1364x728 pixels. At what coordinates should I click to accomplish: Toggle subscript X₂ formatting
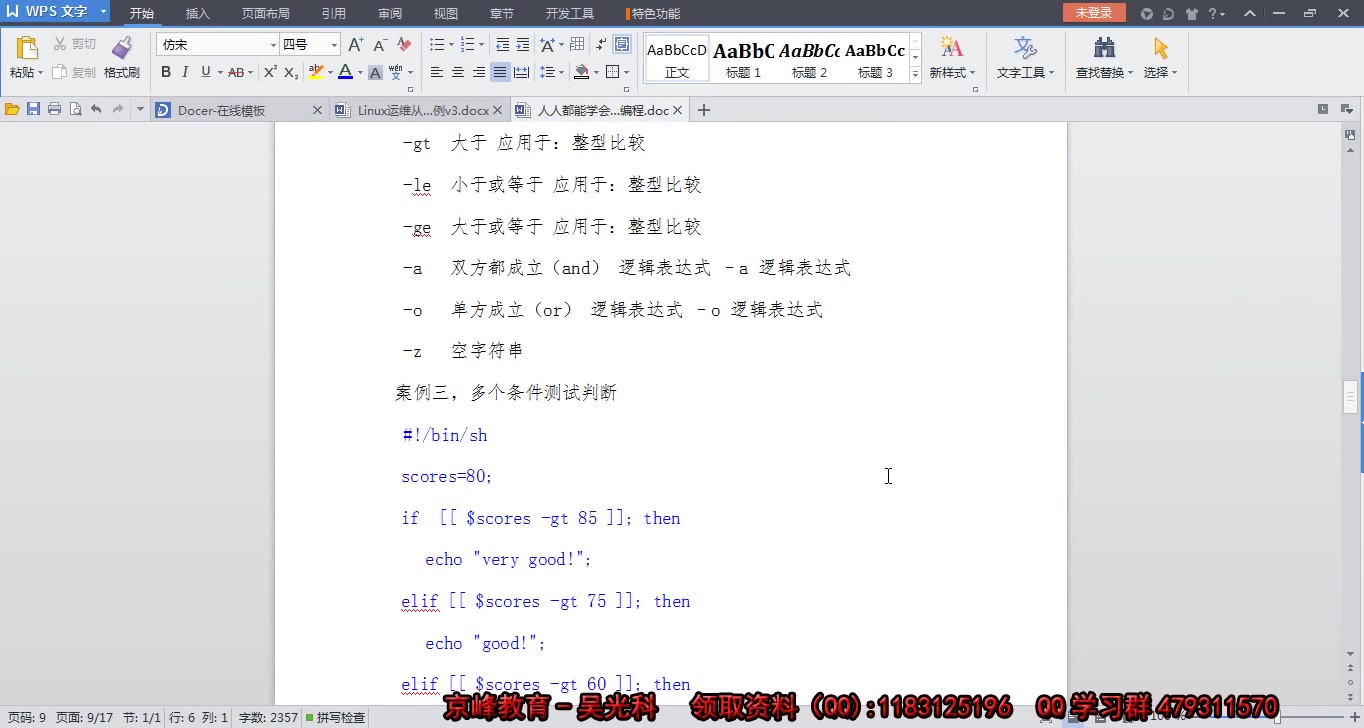(291, 72)
